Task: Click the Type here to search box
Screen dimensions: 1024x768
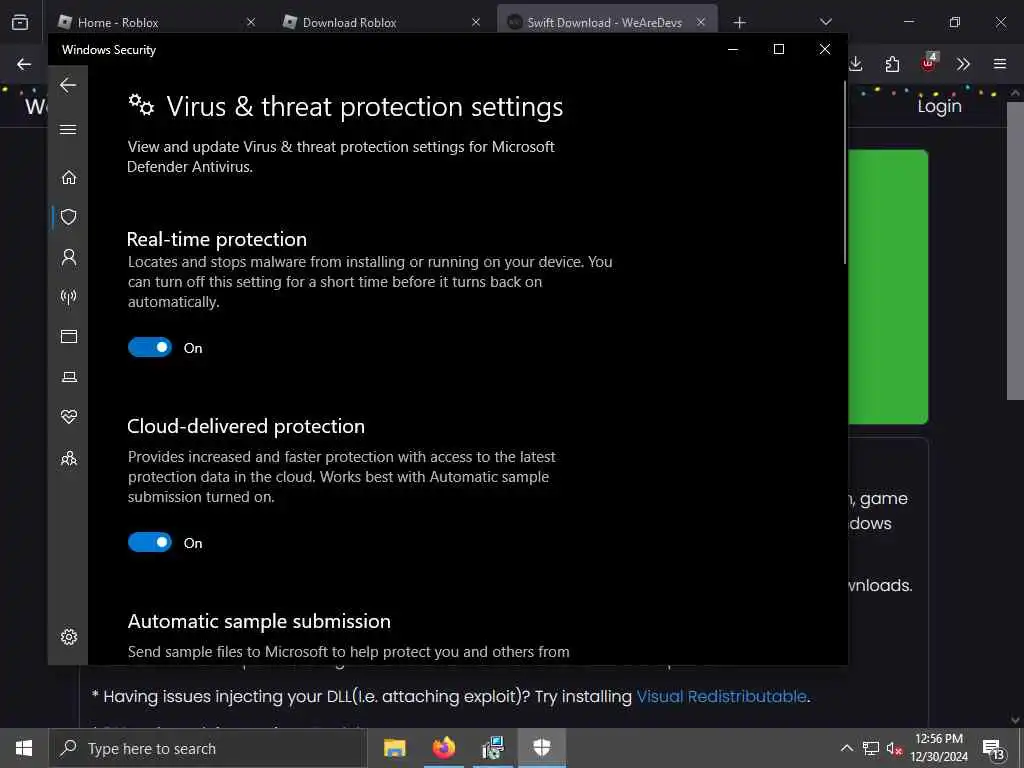Action: click(208, 748)
